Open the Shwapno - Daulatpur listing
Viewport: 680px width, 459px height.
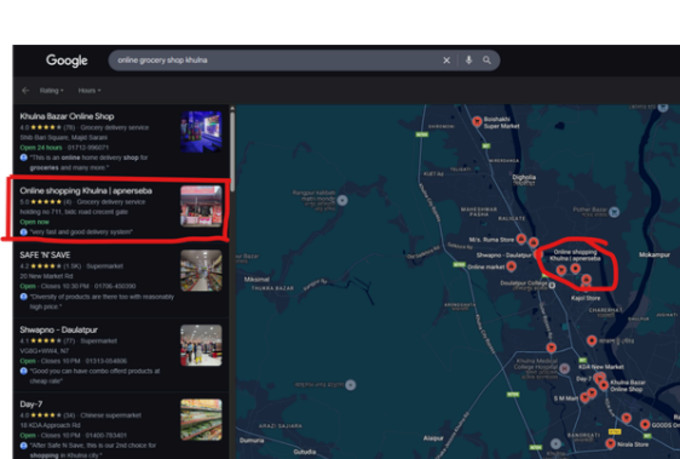(x=121, y=355)
